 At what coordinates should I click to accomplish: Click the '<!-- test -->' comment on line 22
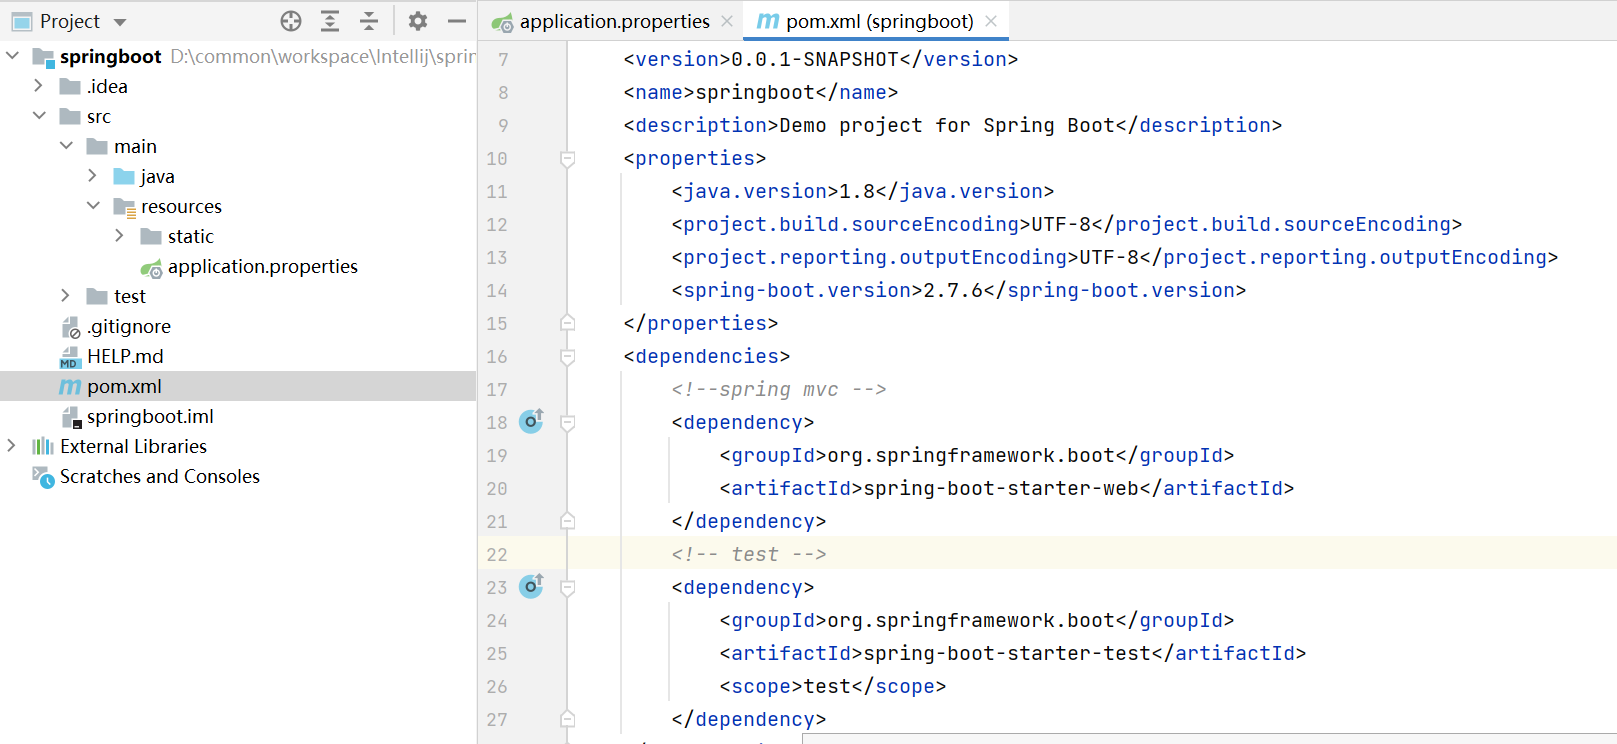coord(749,554)
